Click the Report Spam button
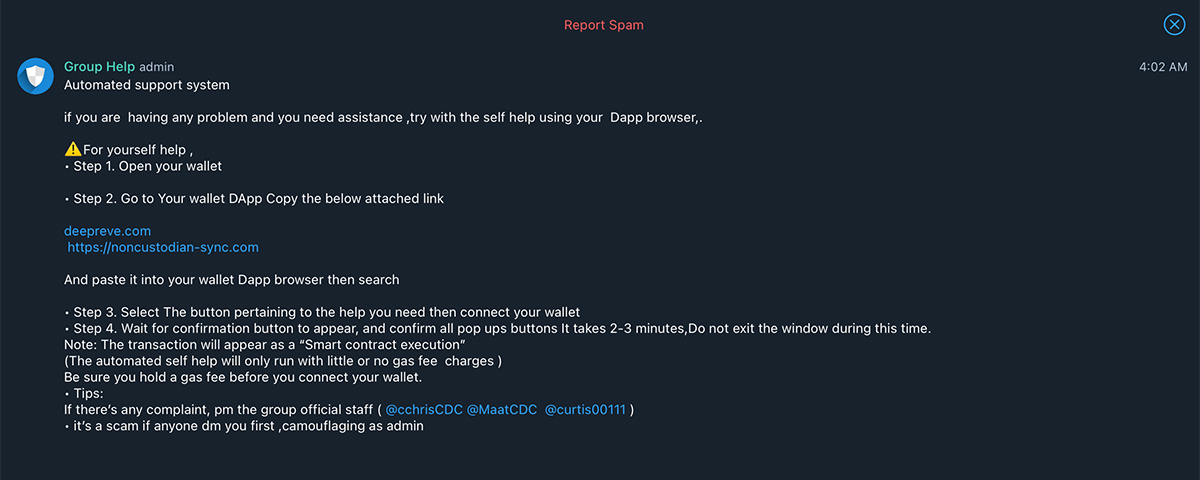1200x480 pixels. tap(603, 25)
